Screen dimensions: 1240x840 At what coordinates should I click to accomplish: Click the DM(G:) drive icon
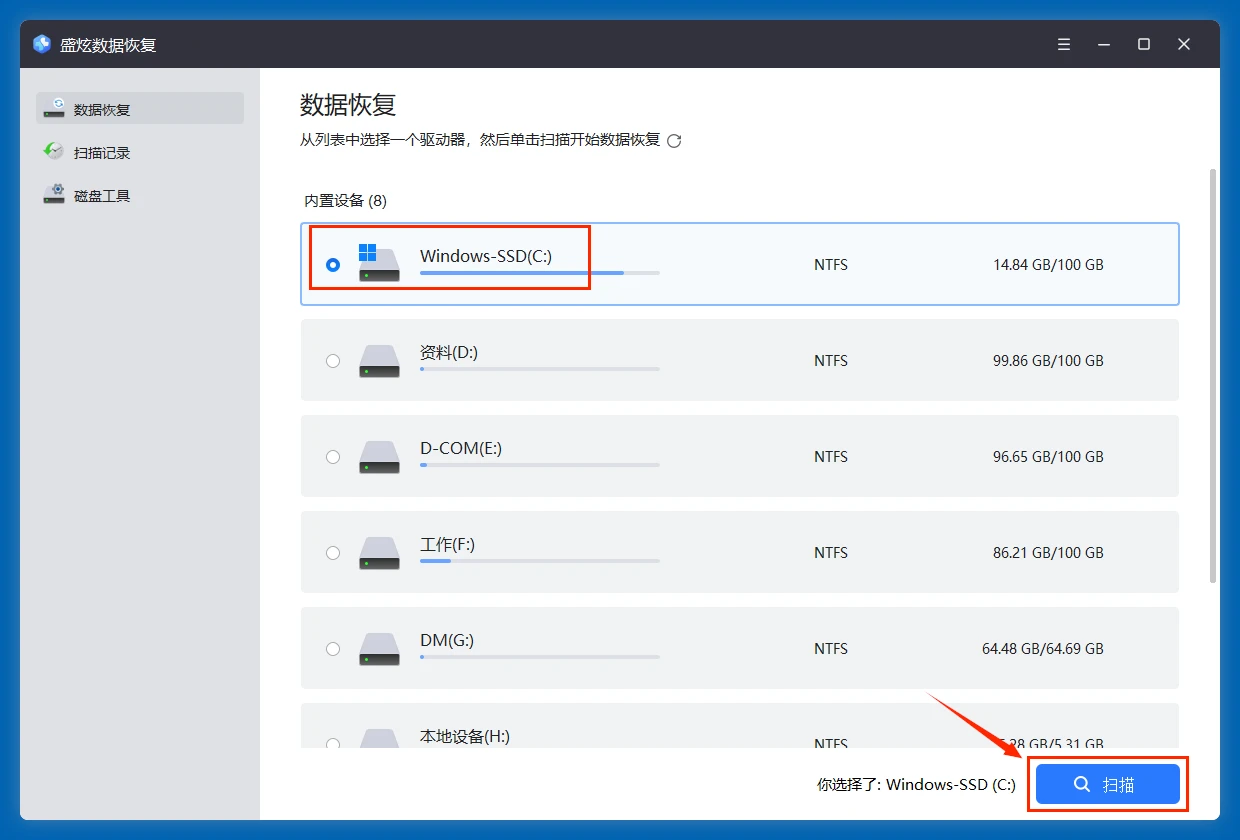(x=379, y=649)
